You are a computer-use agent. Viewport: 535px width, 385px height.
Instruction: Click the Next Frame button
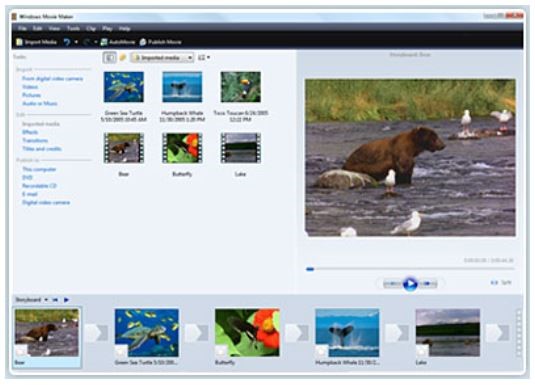(428, 284)
